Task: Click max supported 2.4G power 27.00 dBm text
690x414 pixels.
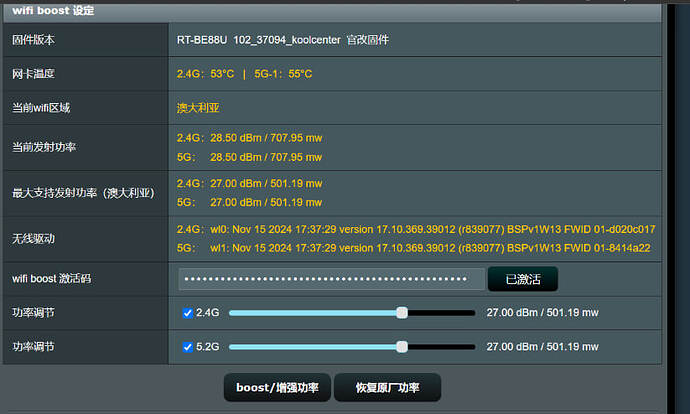Action: [x=266, y=183]
